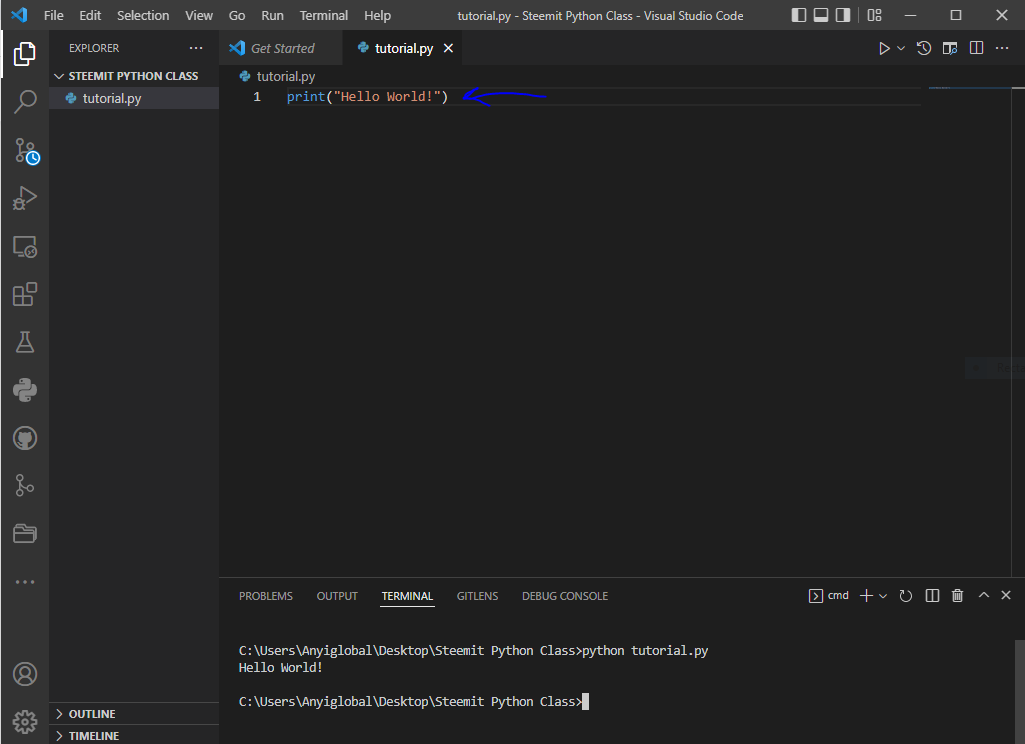Screen dimensions: 1025x744
Task: Close the tutorial.py editor tab
Action: 448,48
